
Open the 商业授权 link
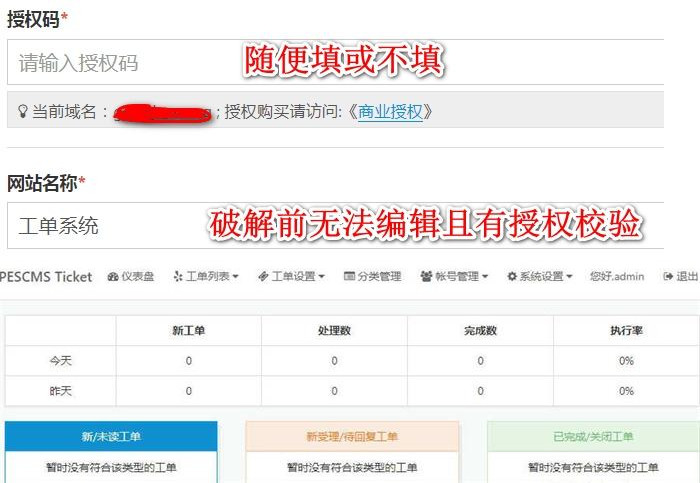tap(390, 112)
